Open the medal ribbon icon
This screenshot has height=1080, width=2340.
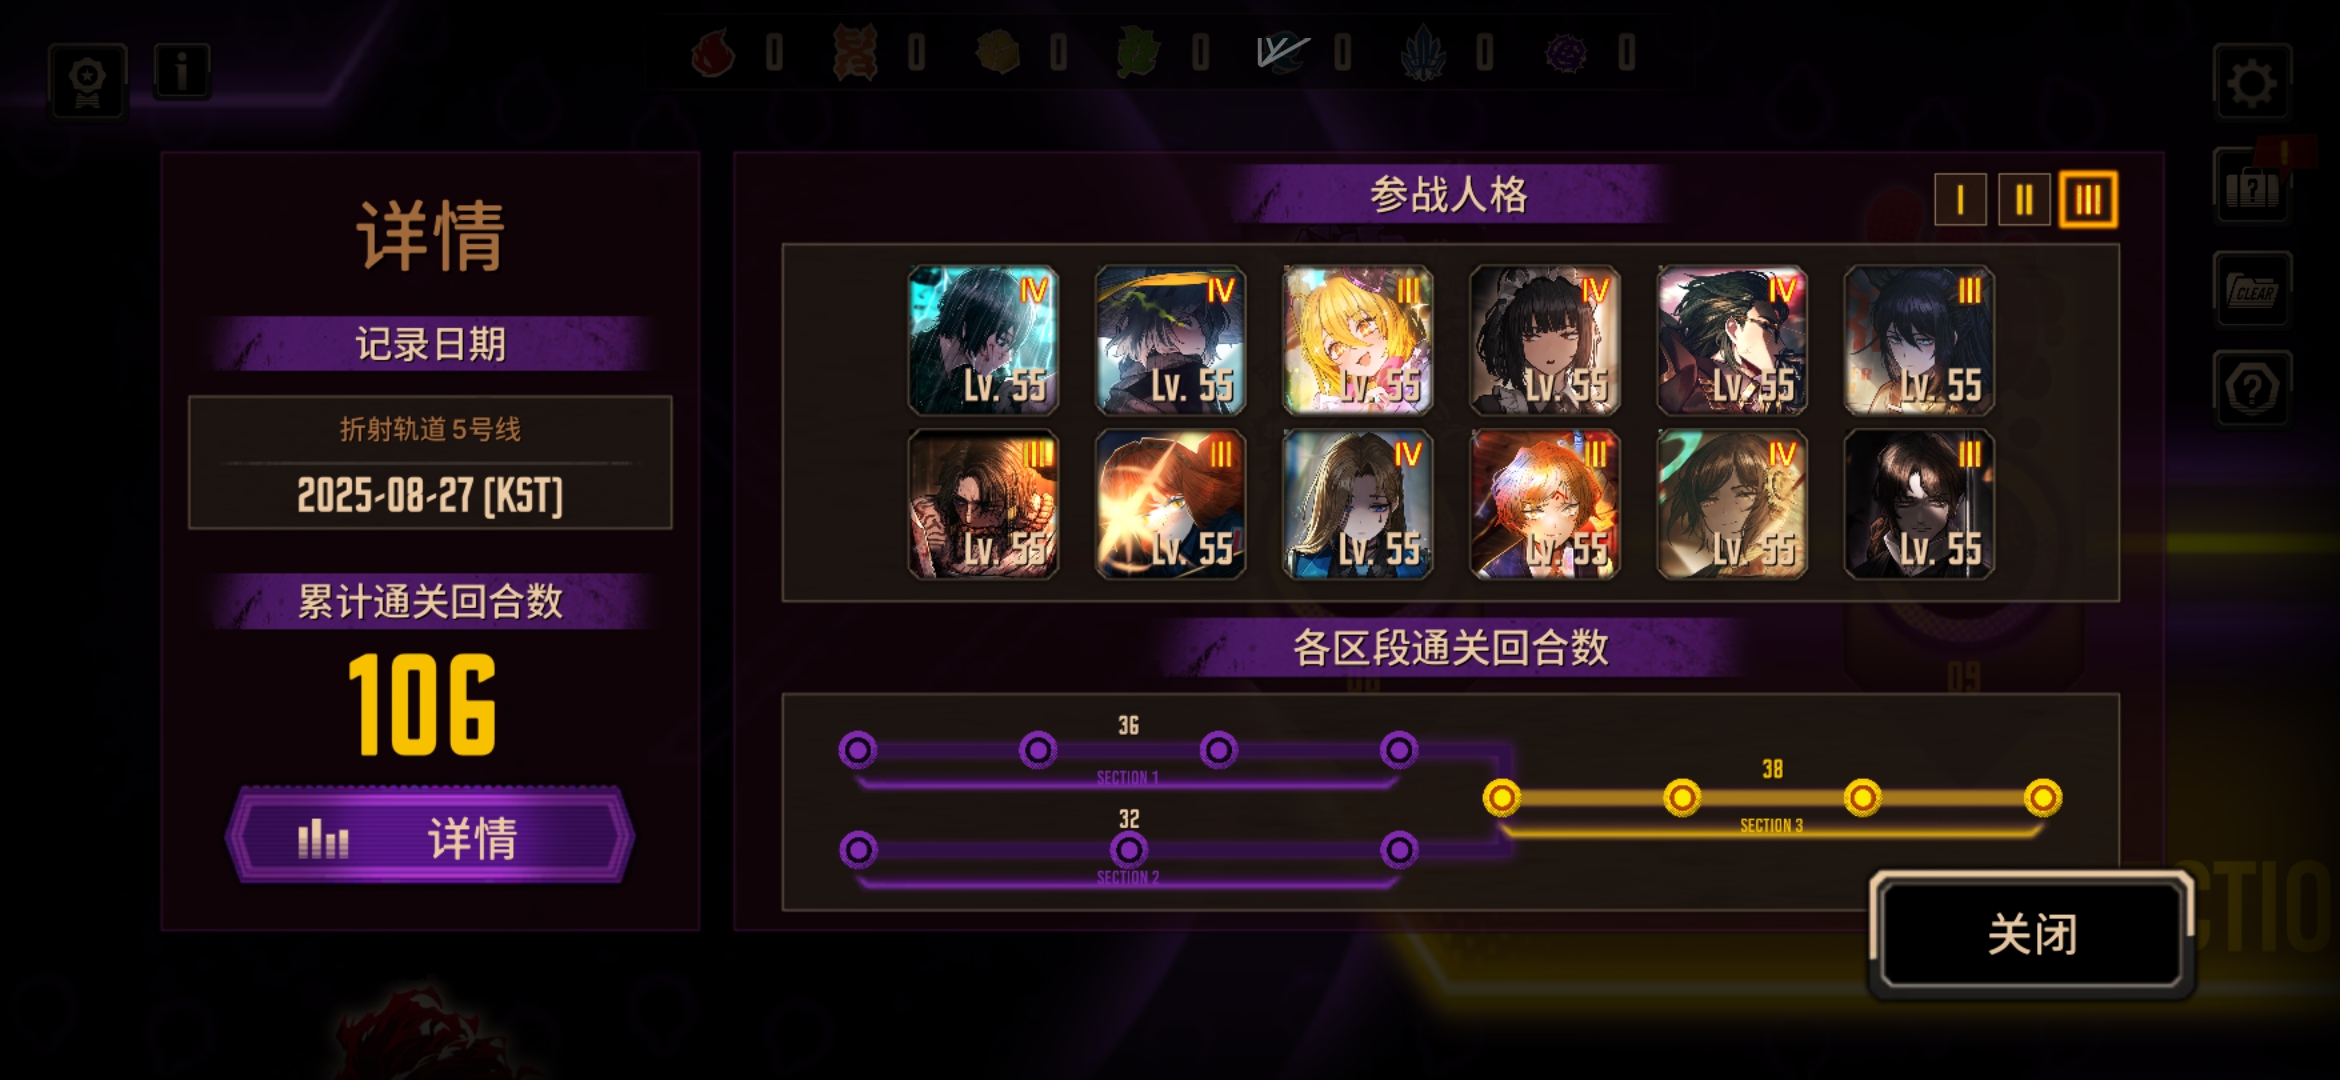(88, 82)
